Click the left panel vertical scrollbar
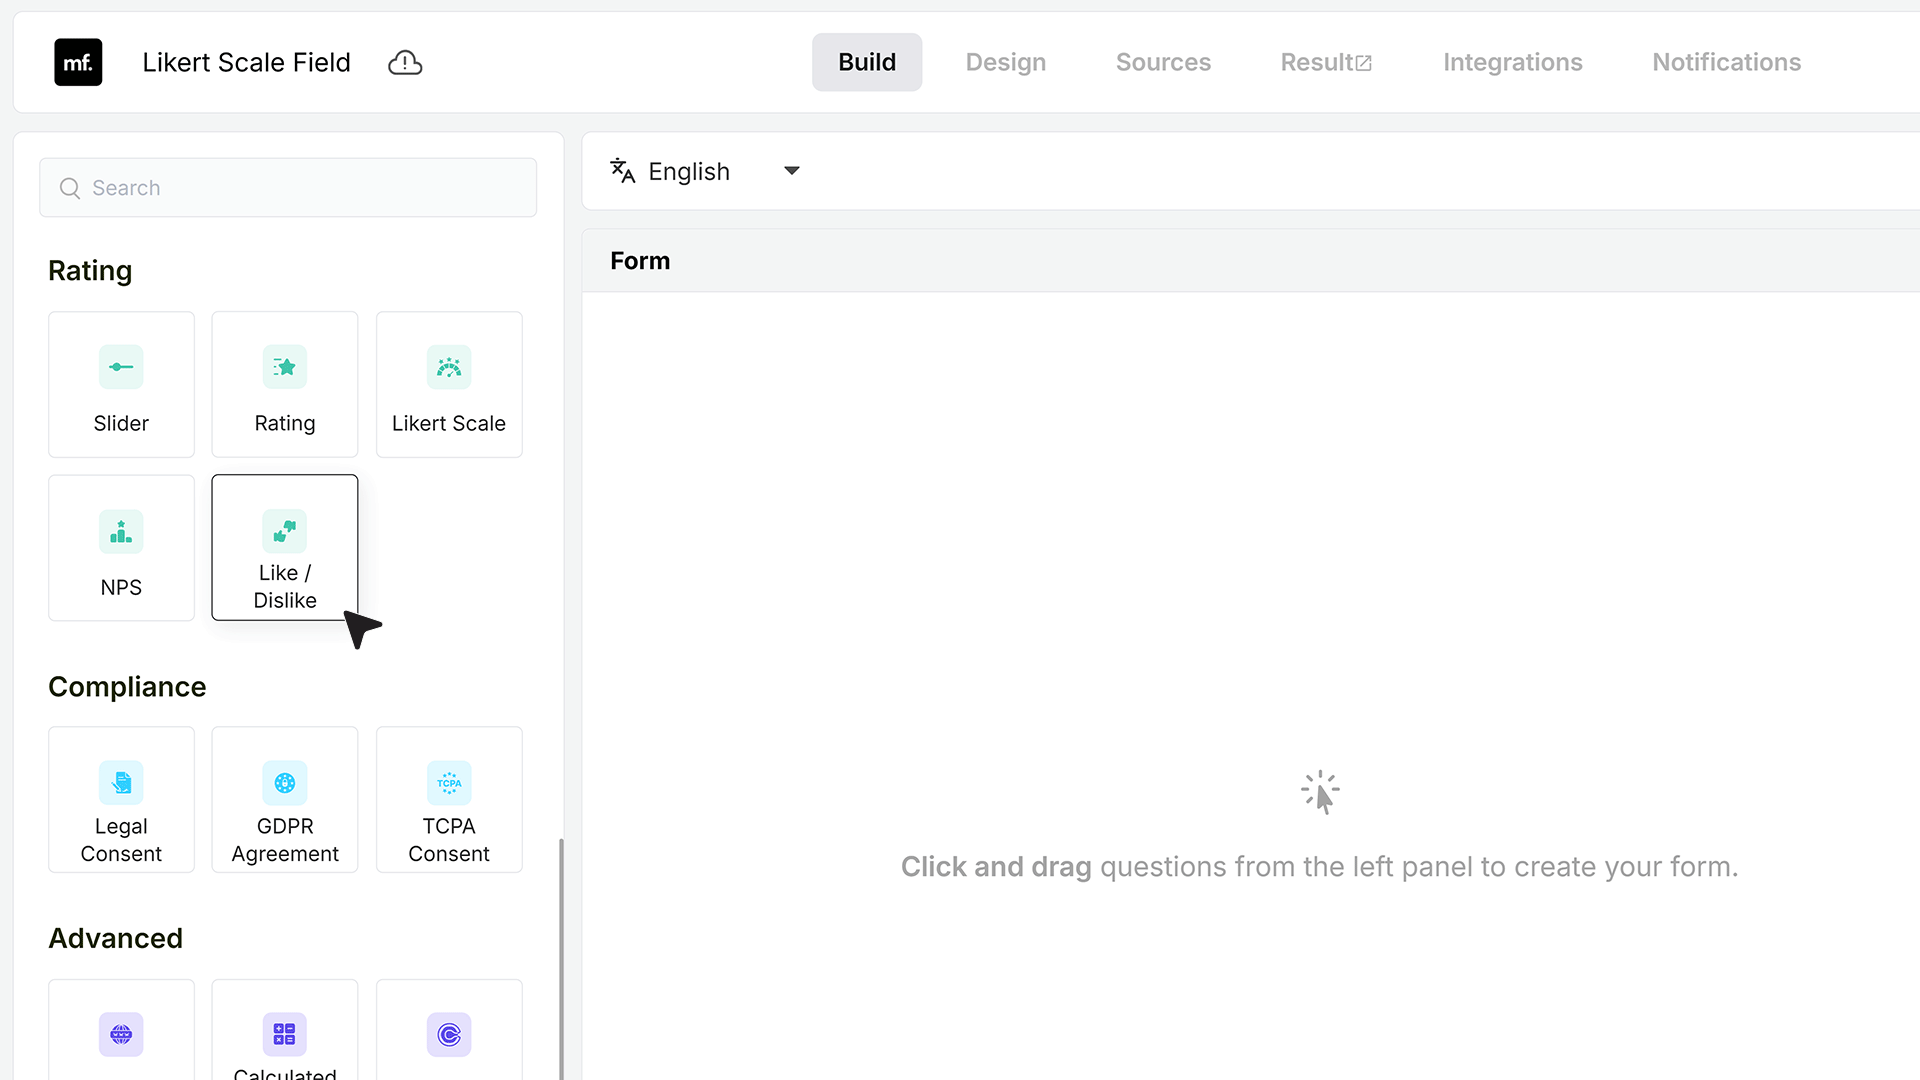 [x=561, y=958]
